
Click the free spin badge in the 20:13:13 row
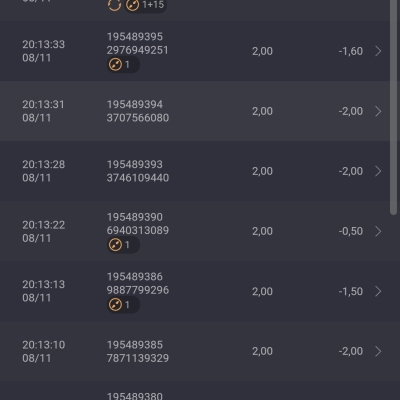click(x=123, y=305)
